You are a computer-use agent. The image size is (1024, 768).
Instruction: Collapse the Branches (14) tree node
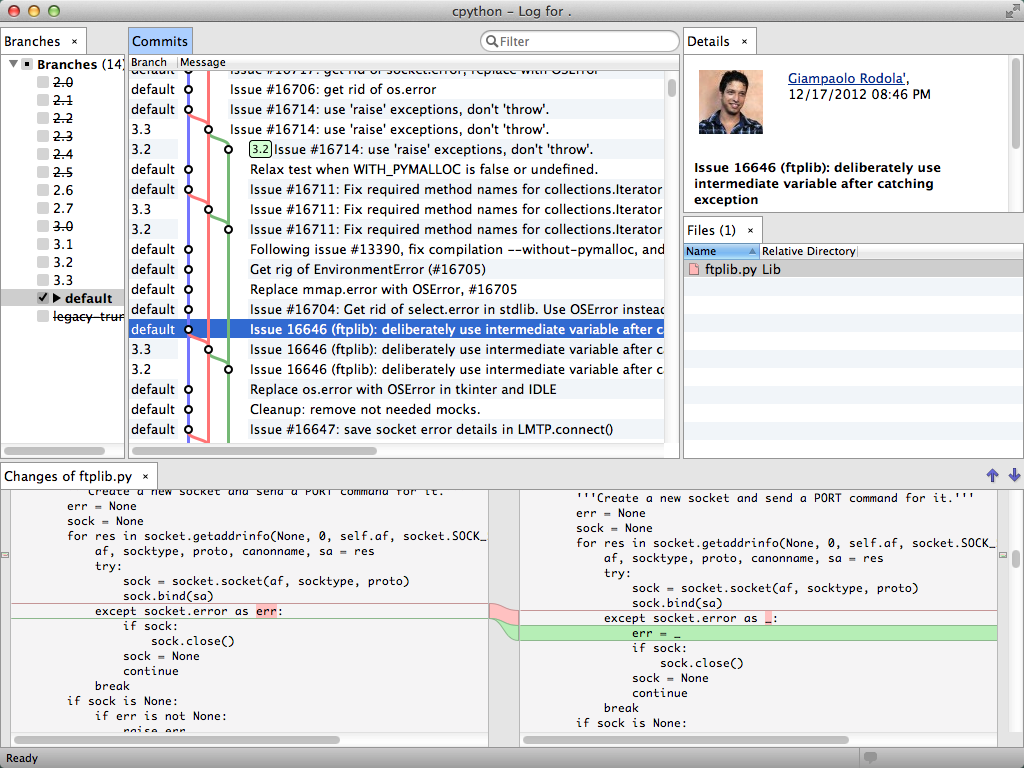point(13,64)
